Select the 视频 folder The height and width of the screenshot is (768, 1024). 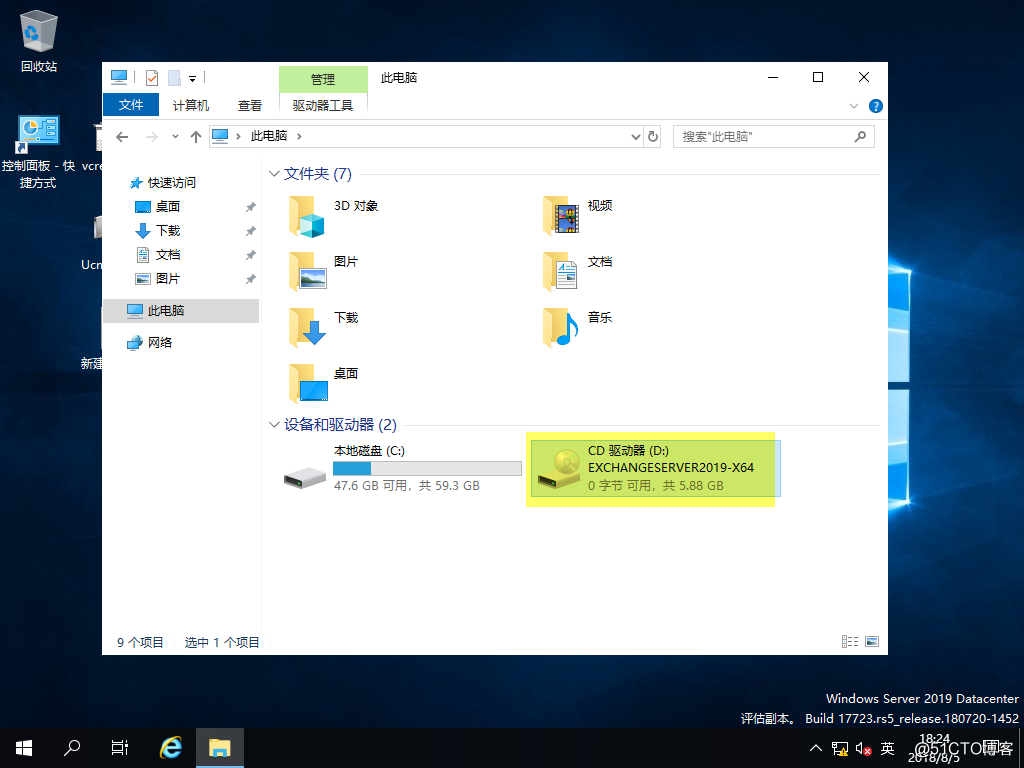pos(578,215)
